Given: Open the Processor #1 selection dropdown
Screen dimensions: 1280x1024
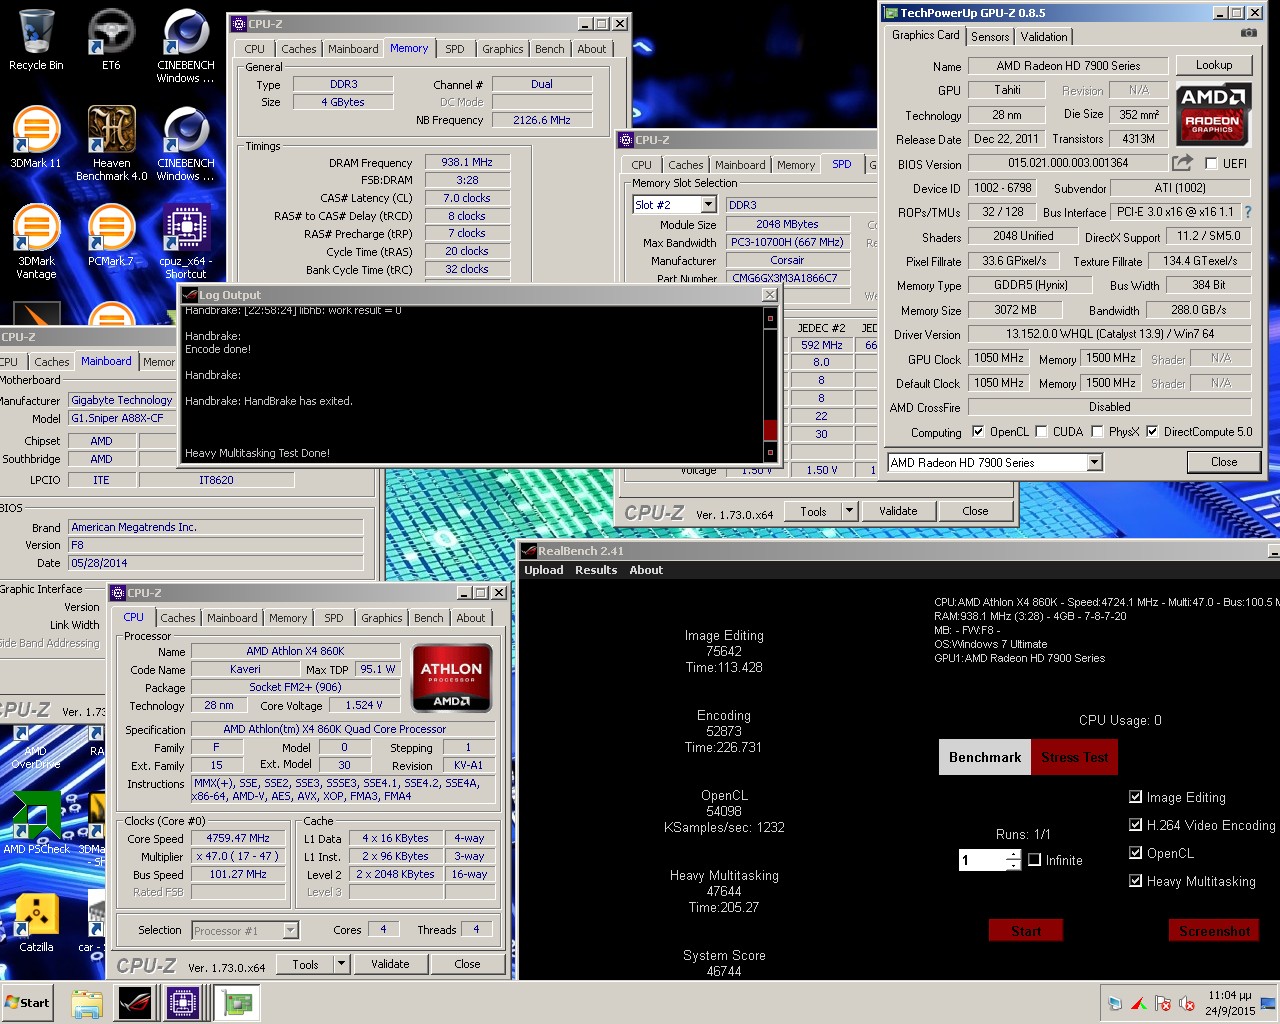Looking at the screenshot, I should click(290, 931).
